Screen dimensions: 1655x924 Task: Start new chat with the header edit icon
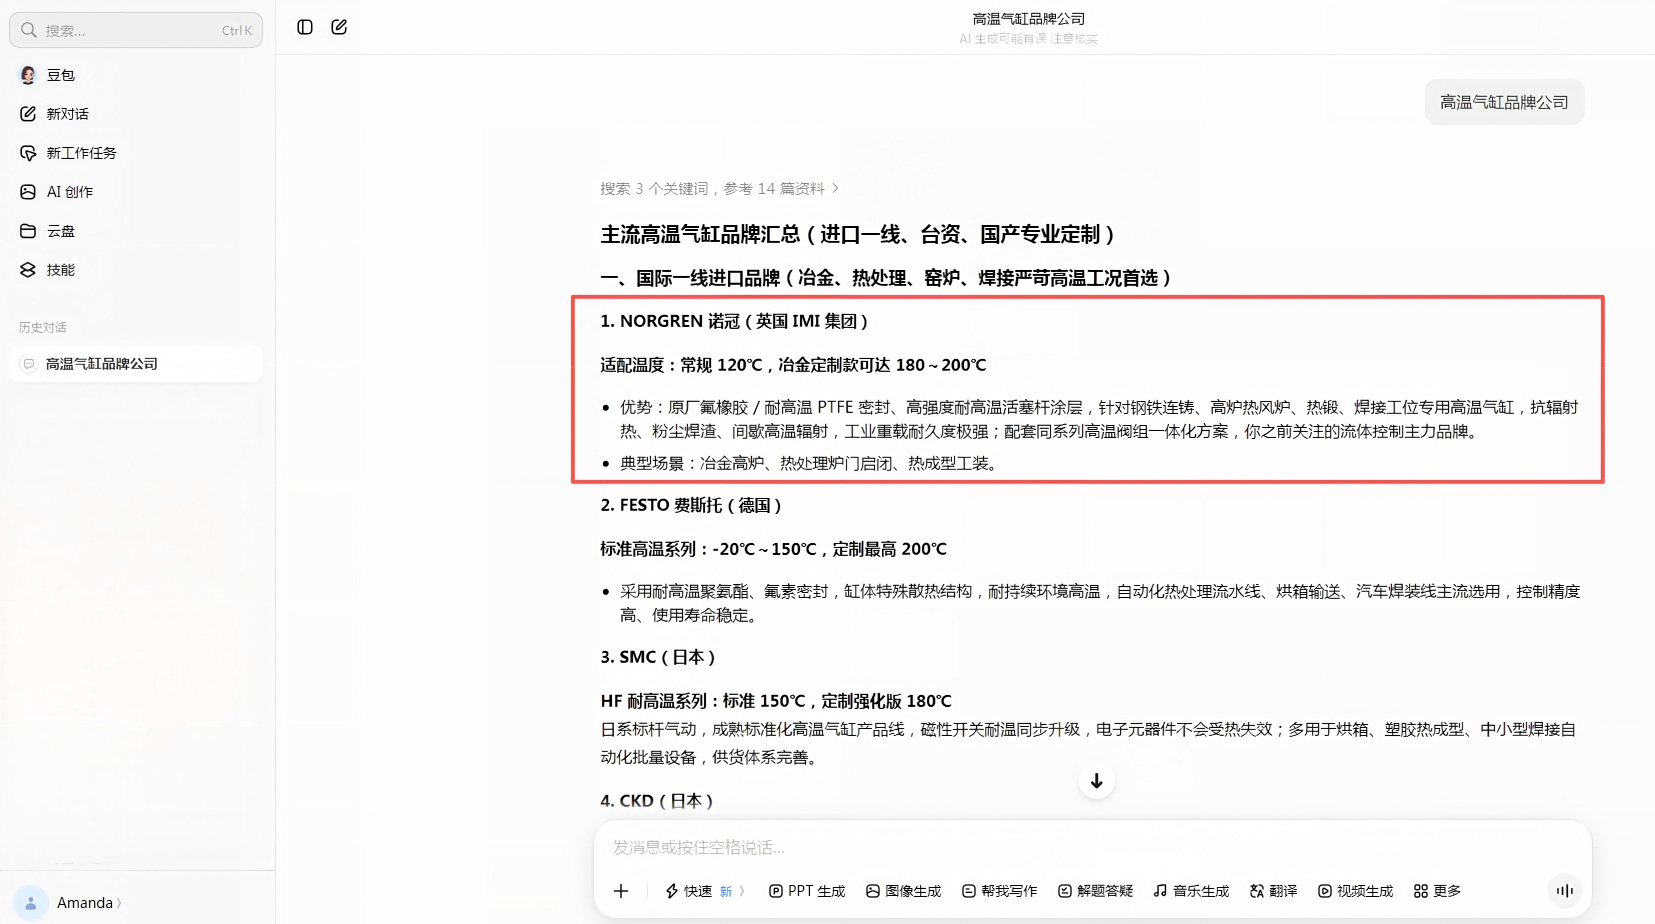[339, 27]
